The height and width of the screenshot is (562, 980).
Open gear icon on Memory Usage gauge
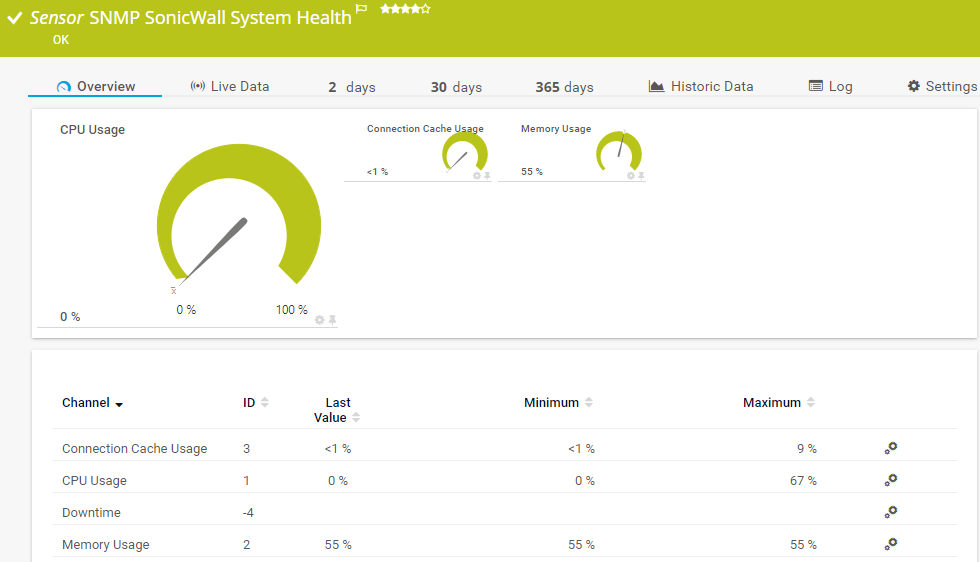(x=631, y=175)
